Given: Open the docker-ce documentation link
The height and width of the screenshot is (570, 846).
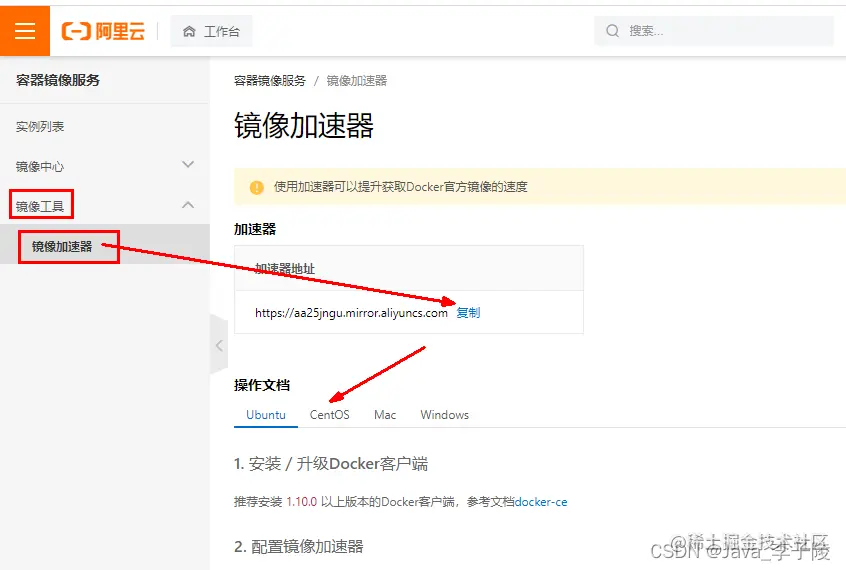Looking at the screenshot, I should [x=541, y=502].
